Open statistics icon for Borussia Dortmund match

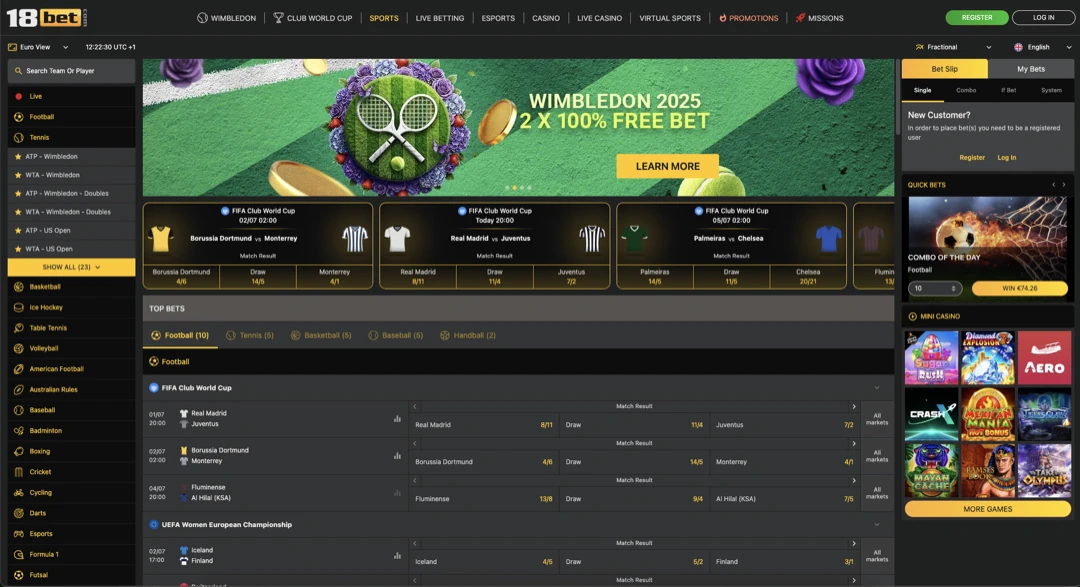click(397, 456)
